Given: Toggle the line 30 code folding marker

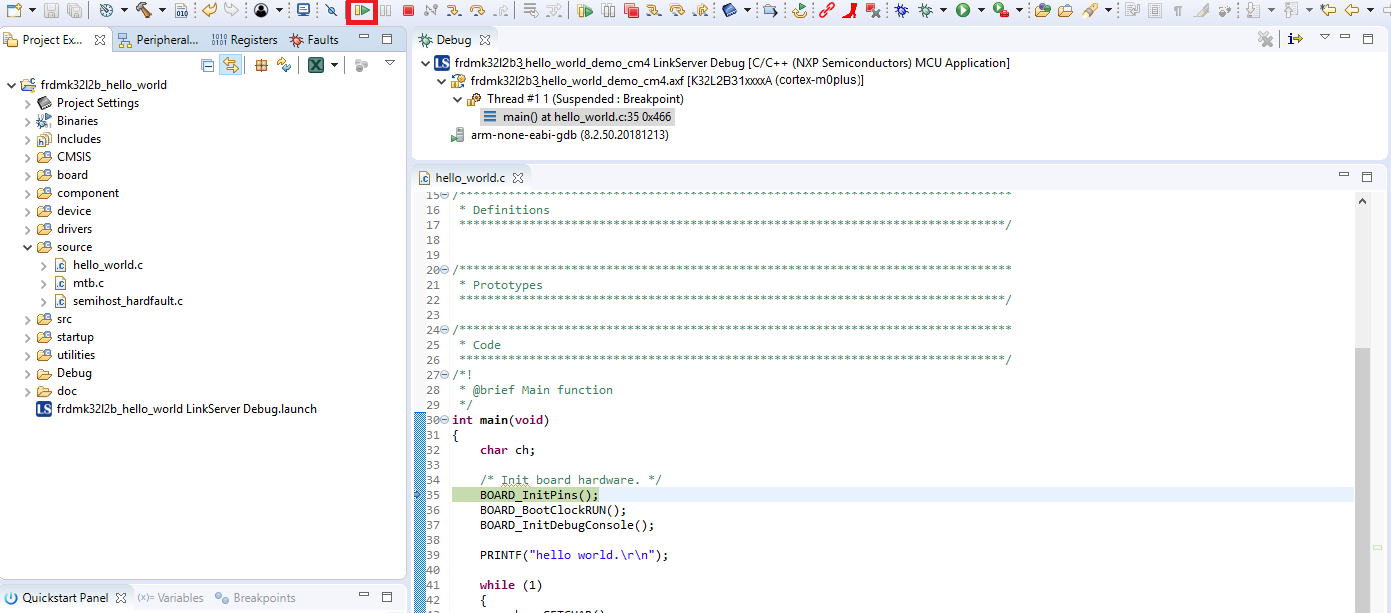Looking at the screenshot, I should (444, 420).
